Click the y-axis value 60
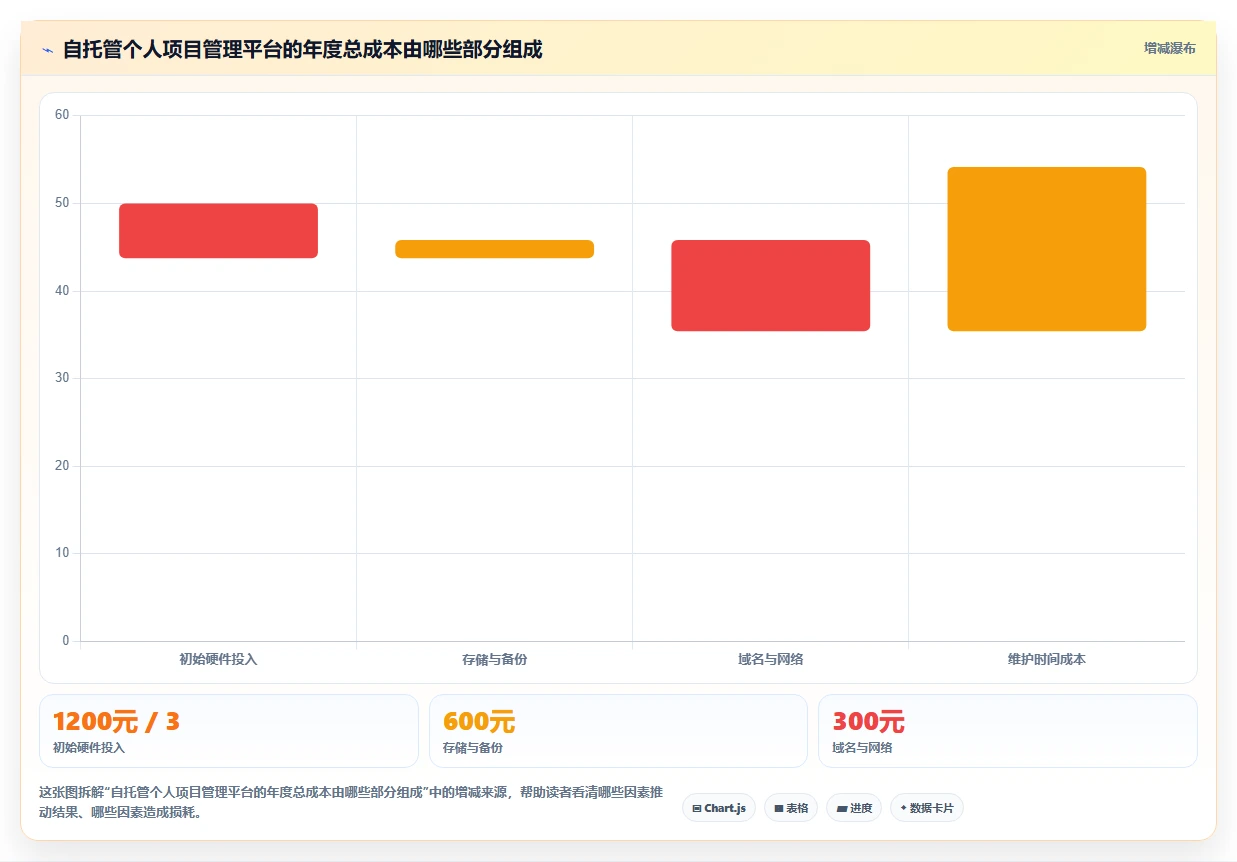 click(x=62, y=115)
